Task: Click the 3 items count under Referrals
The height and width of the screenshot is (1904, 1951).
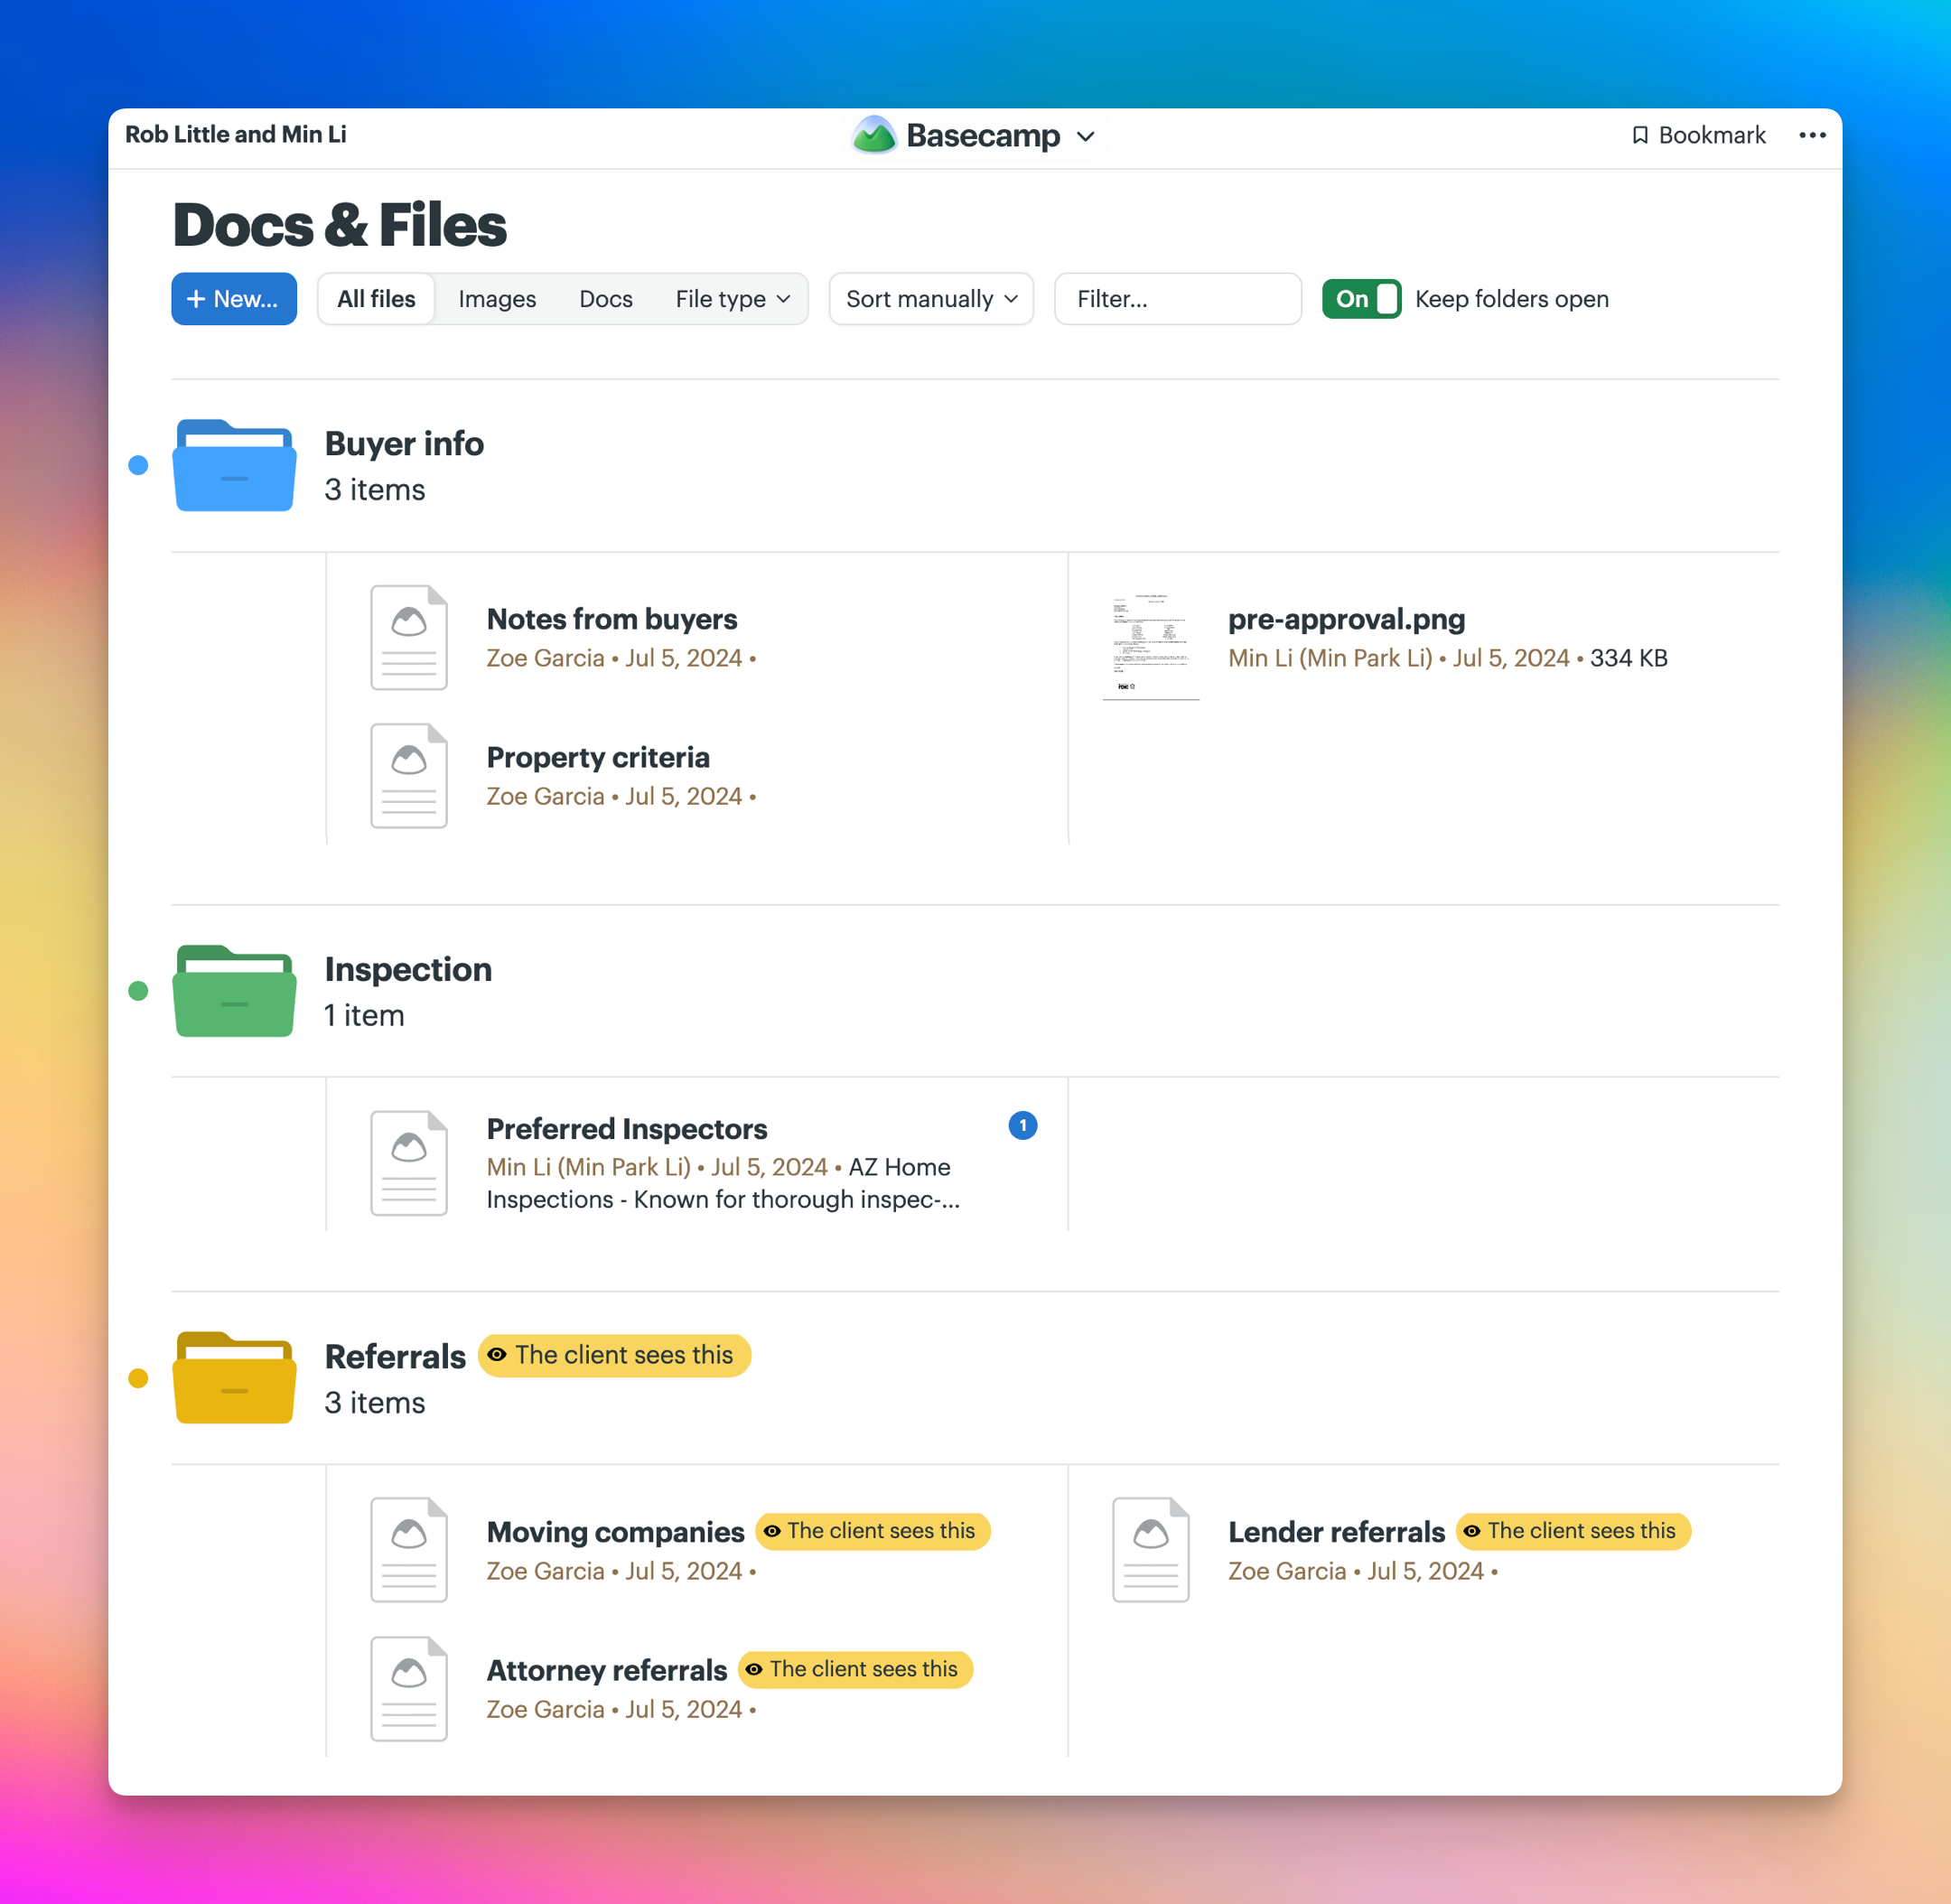Action: 374,1403
